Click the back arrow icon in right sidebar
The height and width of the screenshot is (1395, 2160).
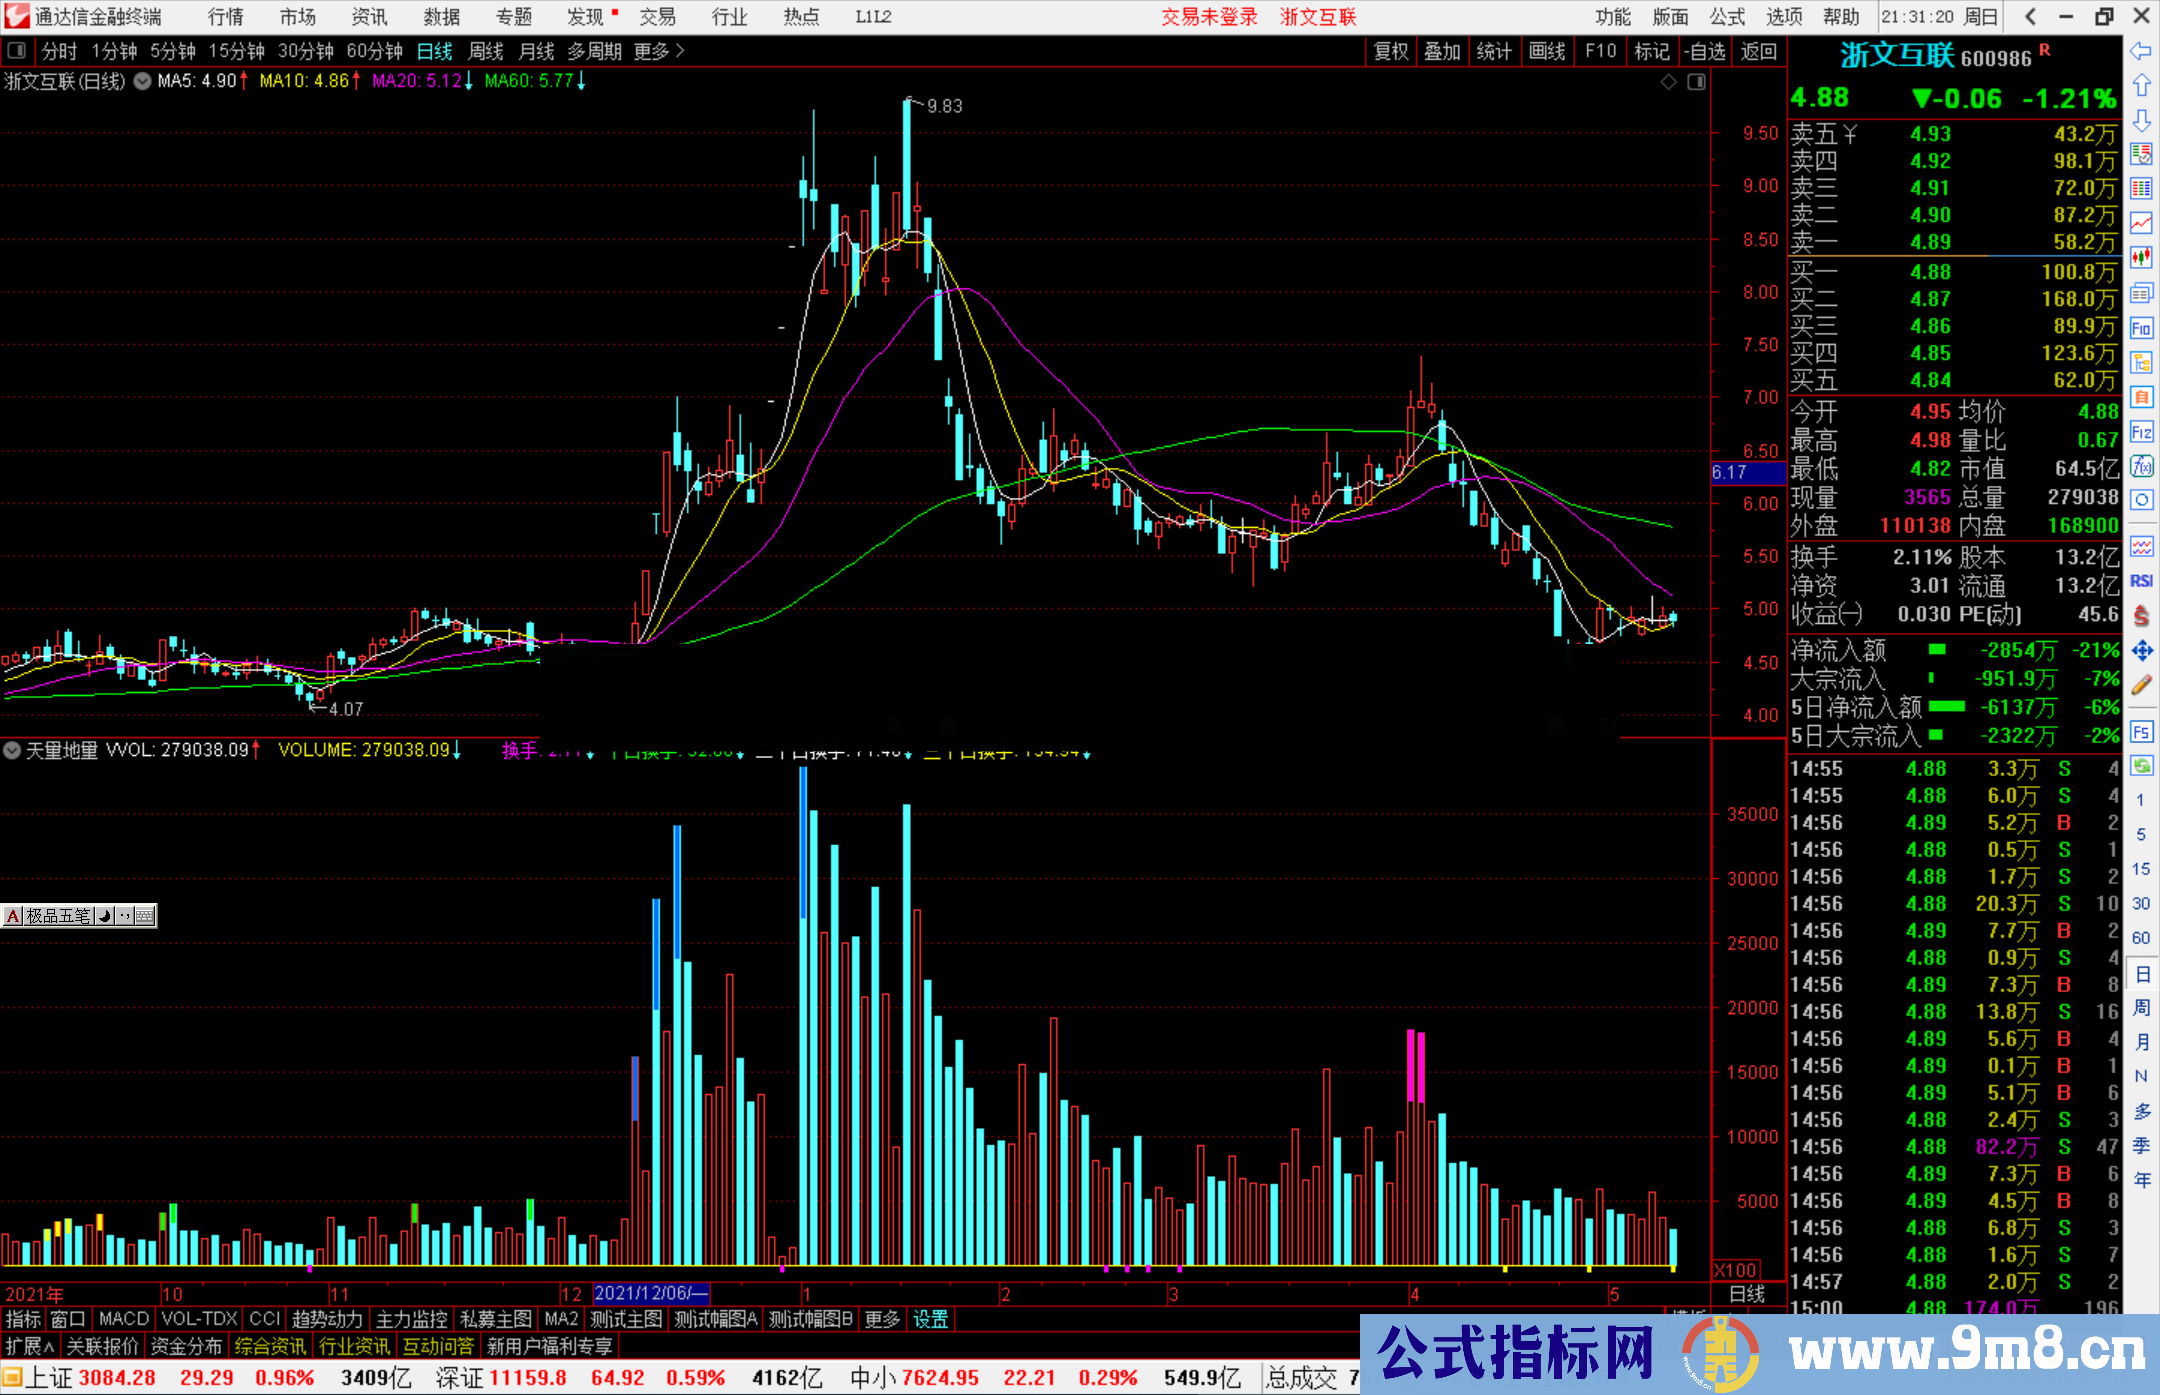(2141, 51)
